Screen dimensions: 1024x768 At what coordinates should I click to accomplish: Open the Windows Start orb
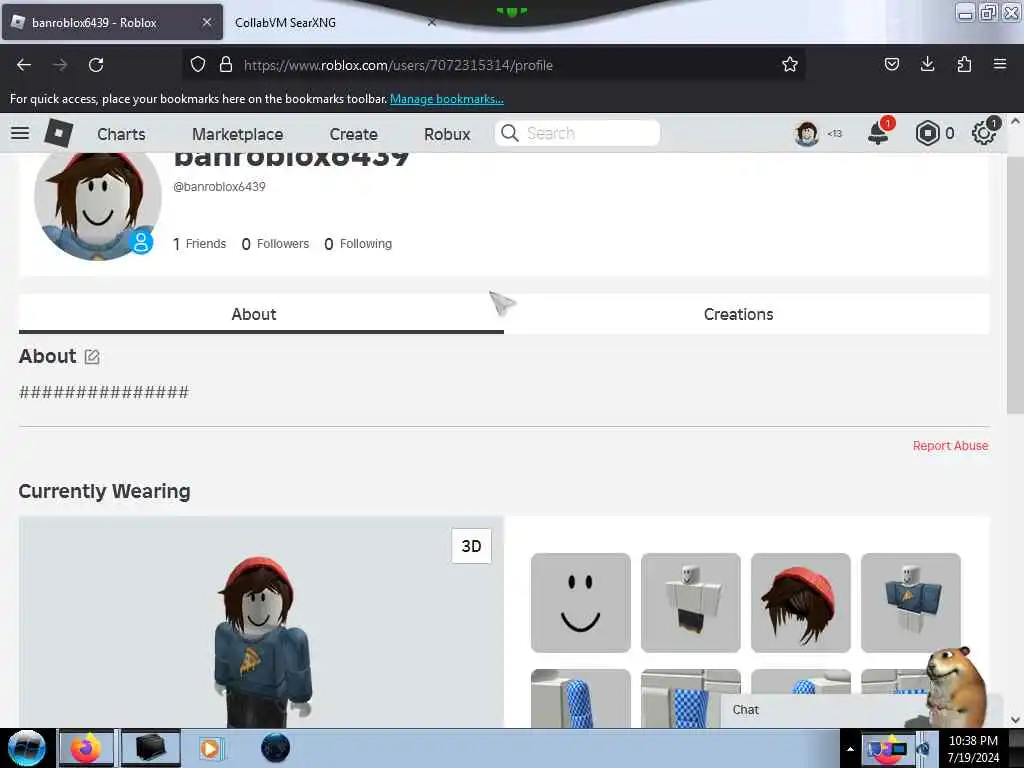27,748
